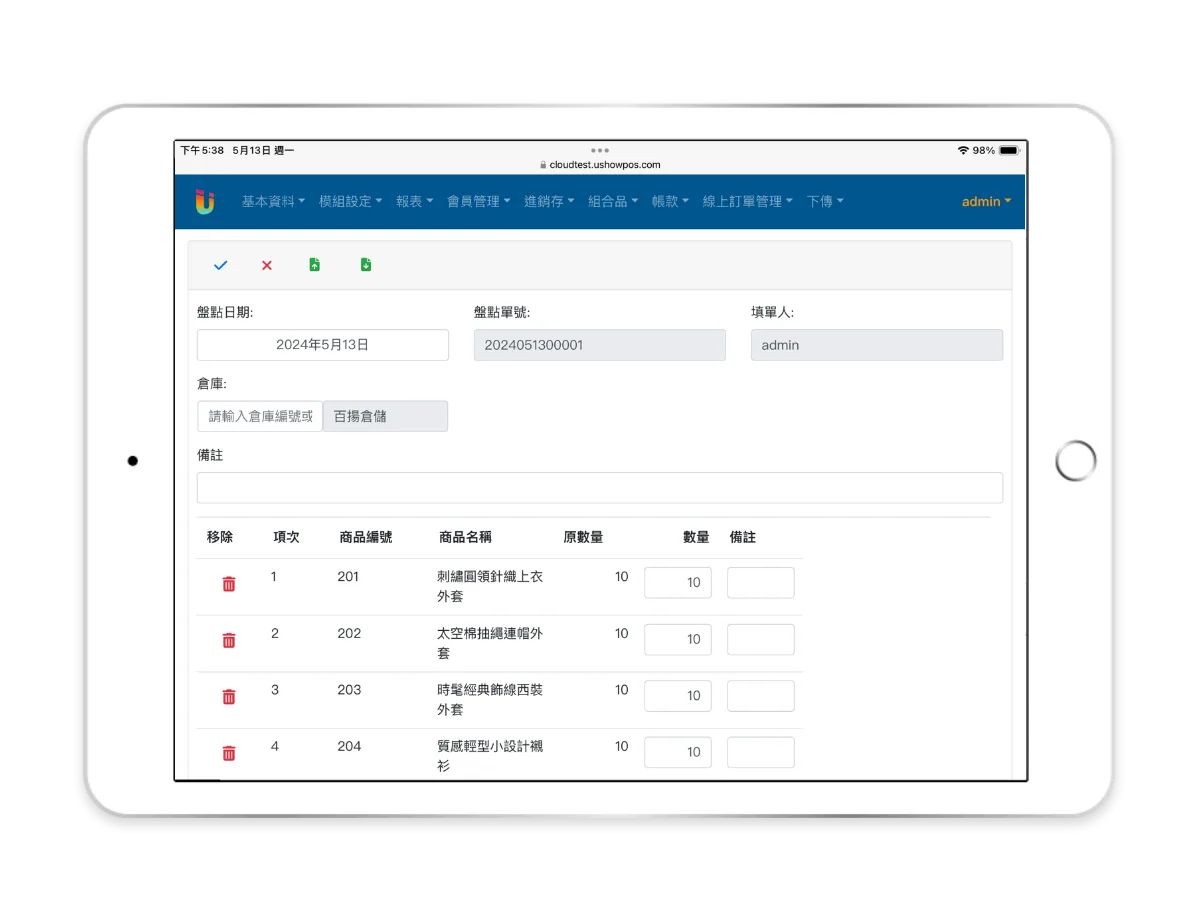Open the 會員管理 menu
1200x920 pixels.
click(x=478, y=201)
